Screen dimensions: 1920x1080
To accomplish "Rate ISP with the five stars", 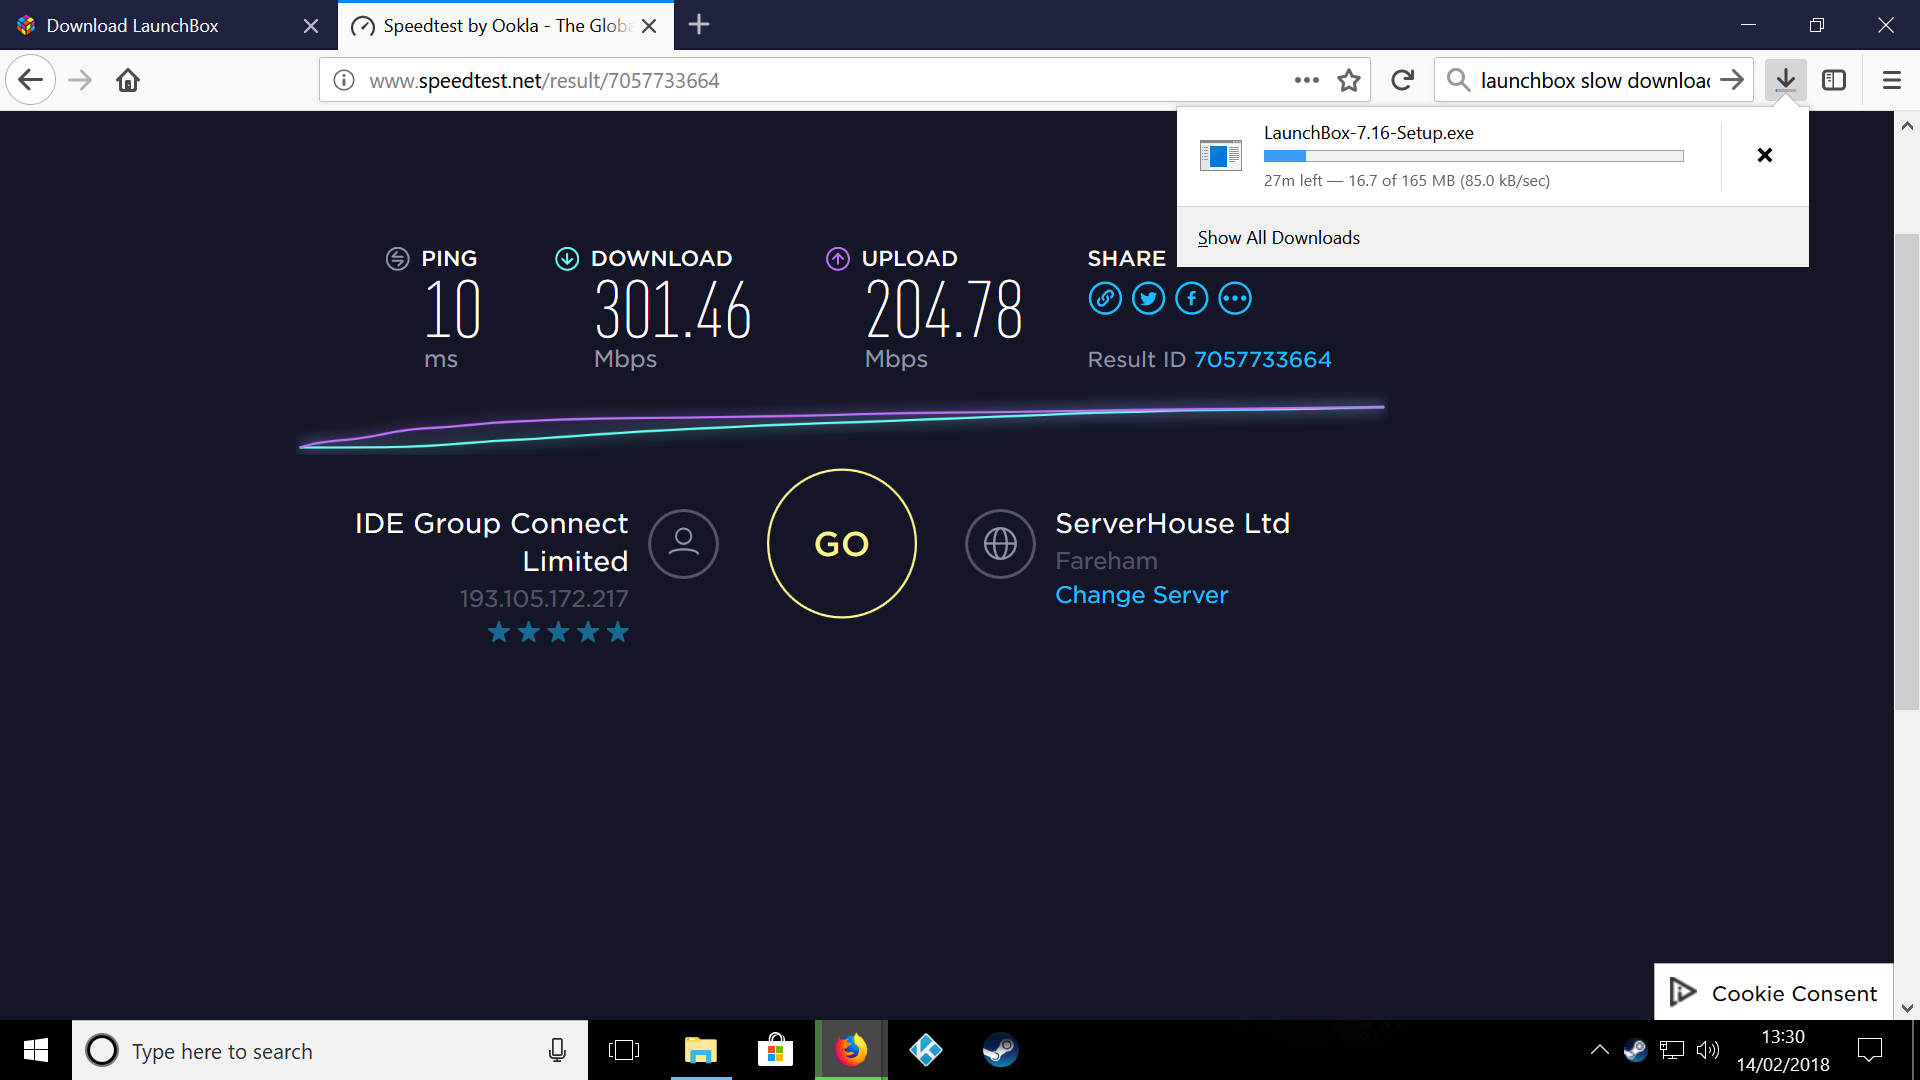I will tap(558, 632).
